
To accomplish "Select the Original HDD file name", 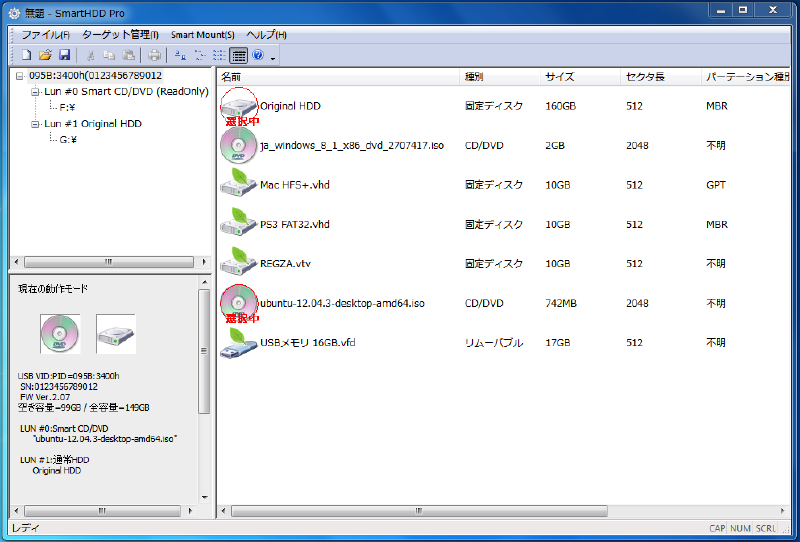I will [290, 106].
